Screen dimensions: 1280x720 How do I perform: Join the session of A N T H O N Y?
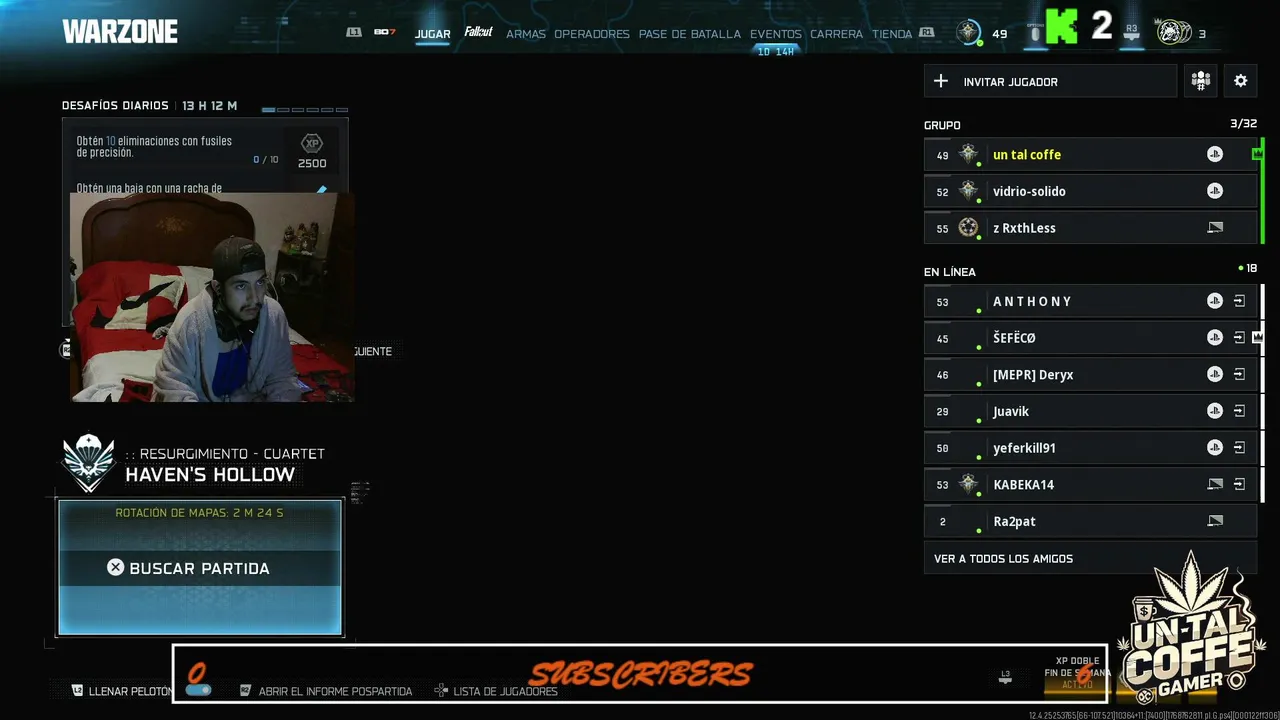coord(1239,301)
